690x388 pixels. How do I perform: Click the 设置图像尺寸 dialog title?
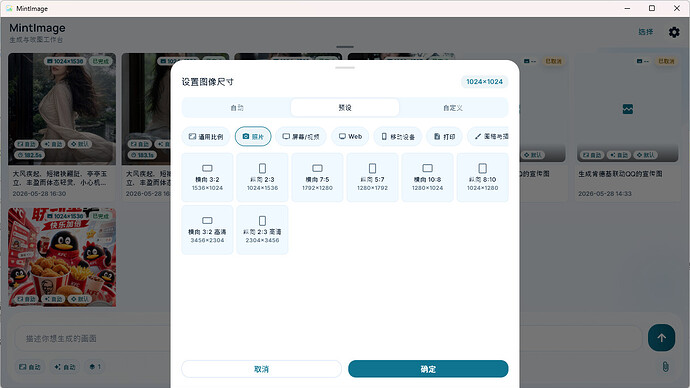[x=208, y=82]
